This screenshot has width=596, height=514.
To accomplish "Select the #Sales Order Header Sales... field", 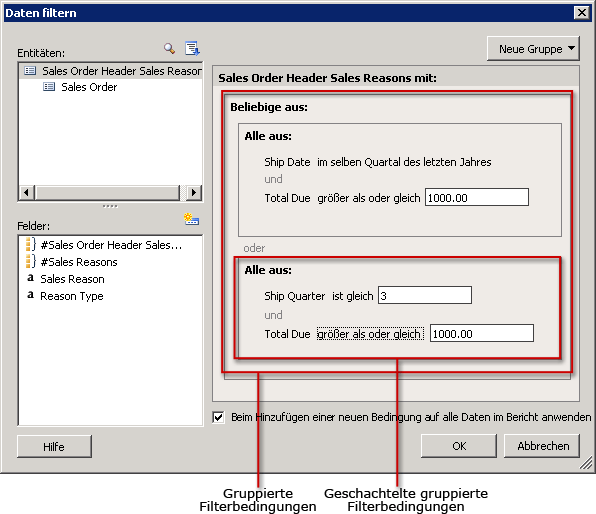I will 111,245.
